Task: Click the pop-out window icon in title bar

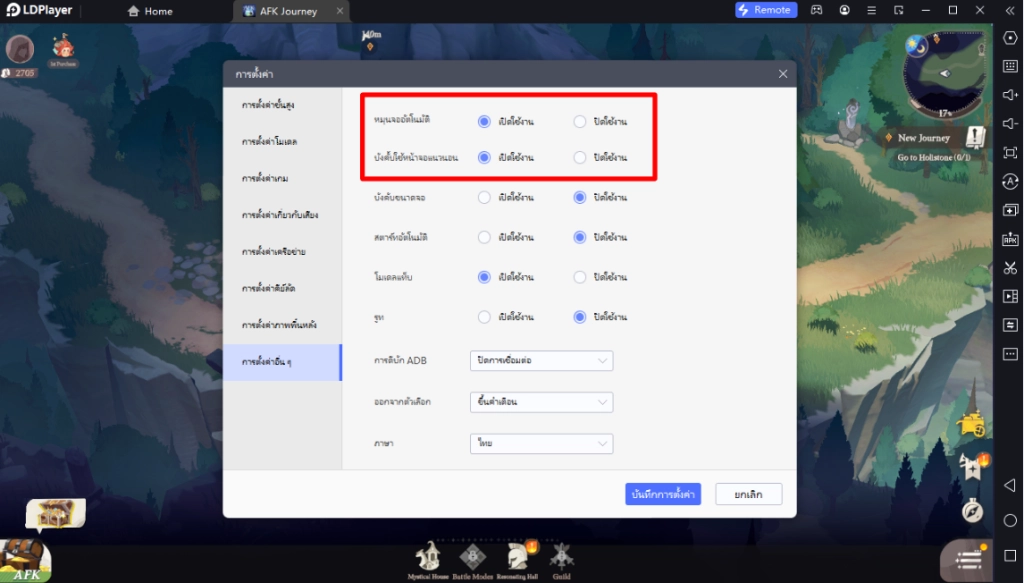Action: point(899,10)
